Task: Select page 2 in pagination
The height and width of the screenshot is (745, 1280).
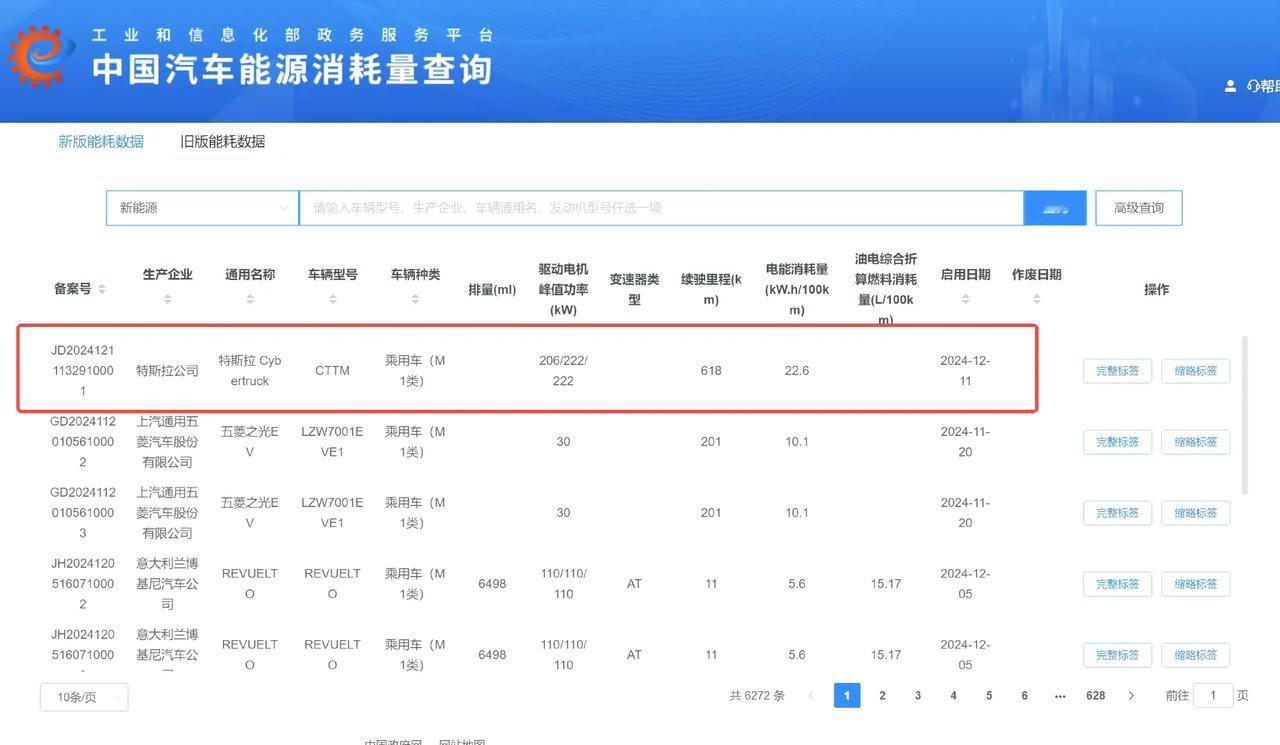Action: tap(882, 696)
